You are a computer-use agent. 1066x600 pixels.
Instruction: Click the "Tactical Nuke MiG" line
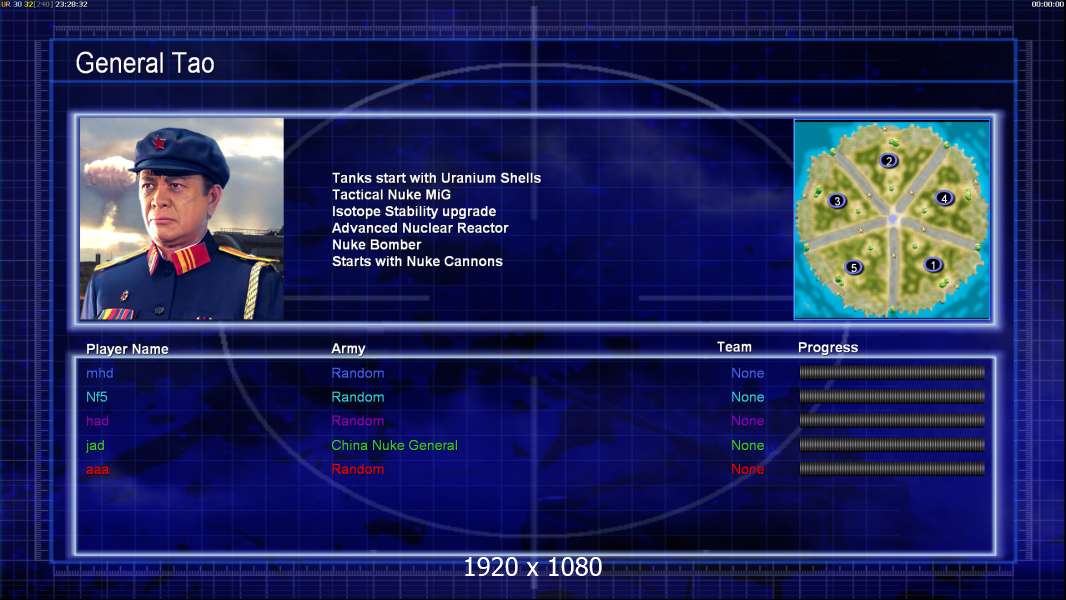click(x=391, y=194)
